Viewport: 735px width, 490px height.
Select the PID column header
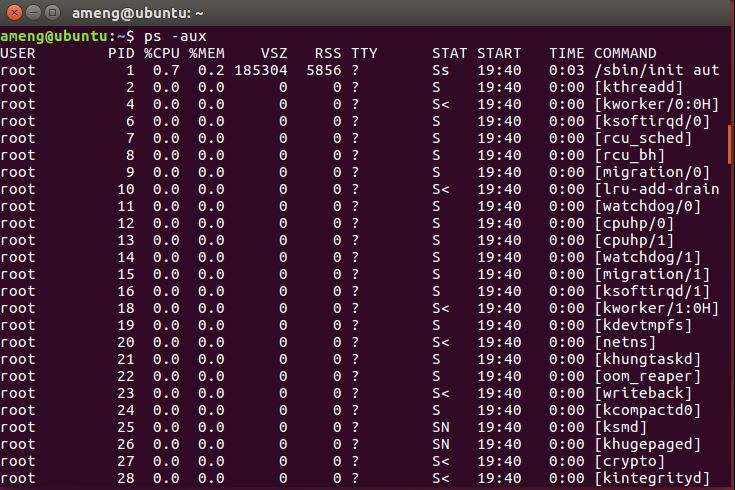pyautogui.click(x=121, y=53)
